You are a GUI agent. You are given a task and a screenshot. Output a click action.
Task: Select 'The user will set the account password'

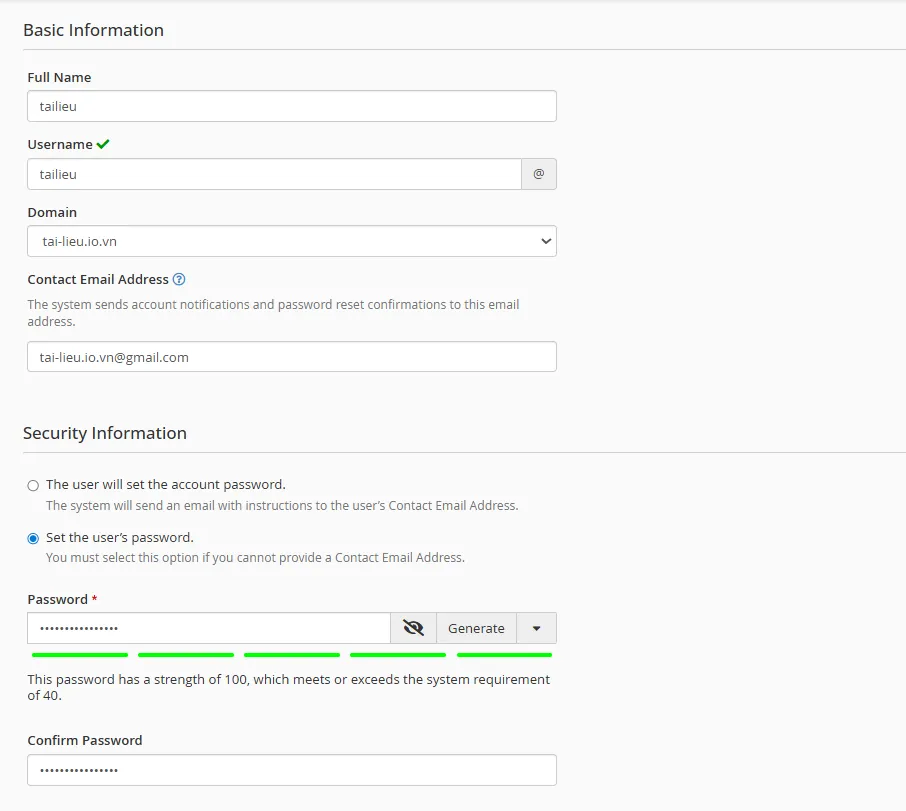pos(31,484)
